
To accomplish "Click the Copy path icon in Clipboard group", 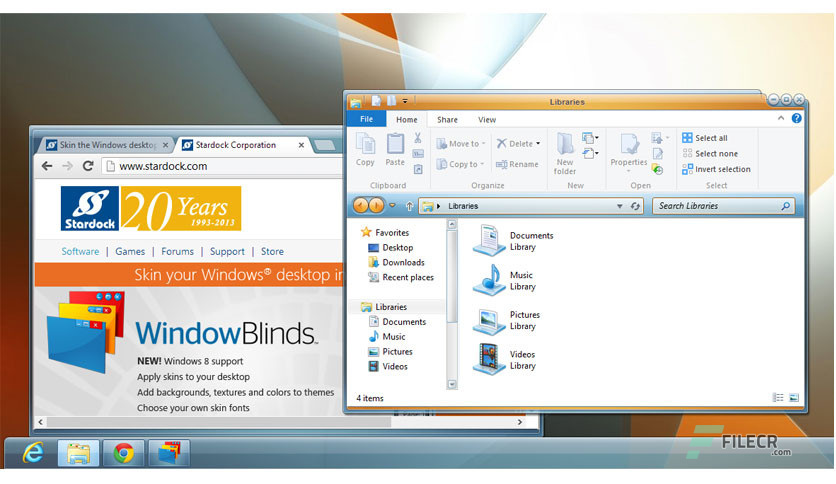I will (418, 154).
